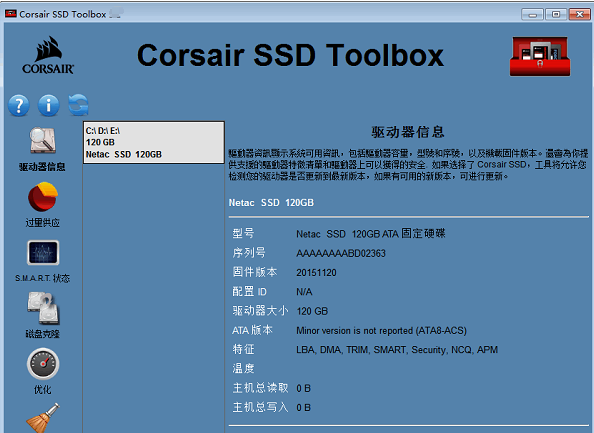Click the 驱动器大小 value 120 GB

tap(312, 311)
